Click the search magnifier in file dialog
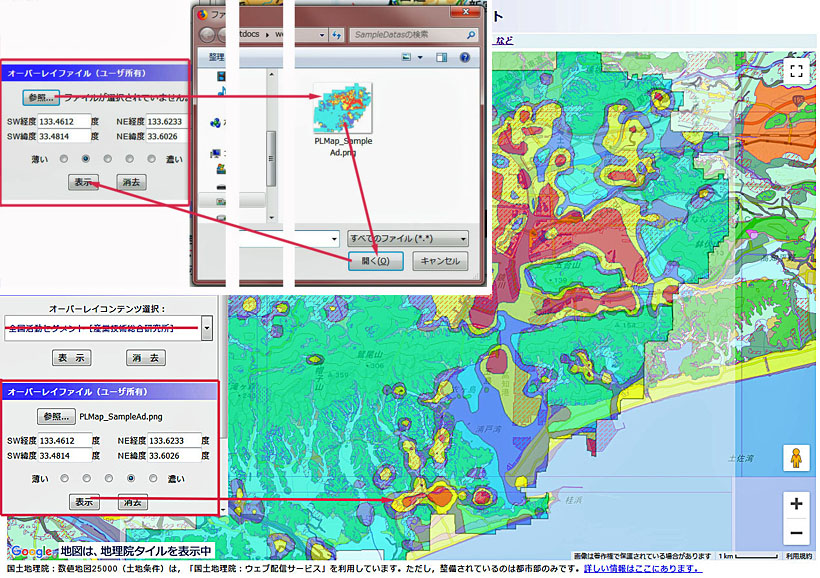 pyautogui.click(x=469, y=34)
